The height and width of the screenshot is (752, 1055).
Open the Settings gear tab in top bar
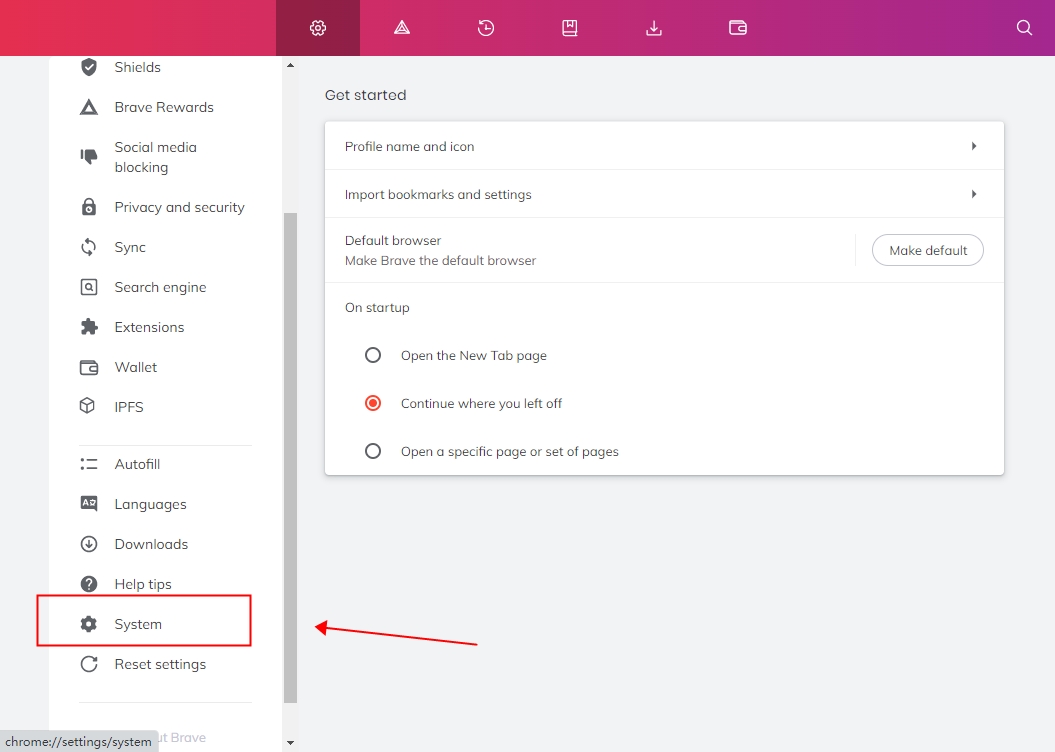click(x=318, y=28)
